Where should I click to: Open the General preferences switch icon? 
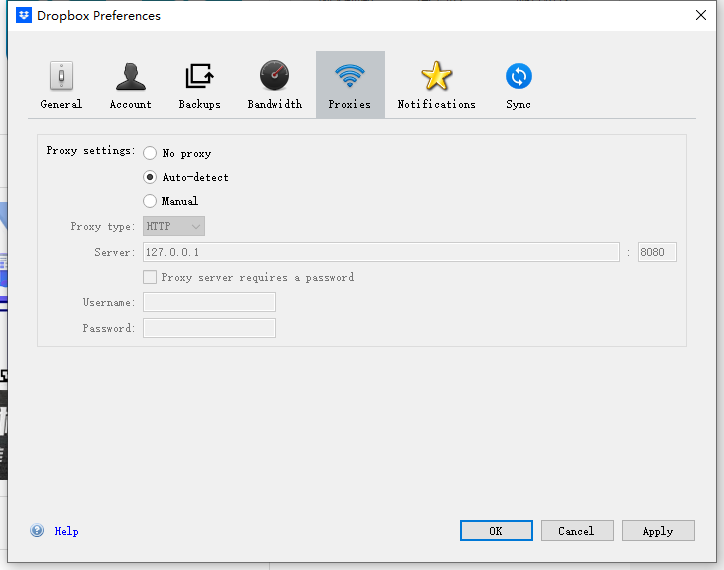click(61, 76)
